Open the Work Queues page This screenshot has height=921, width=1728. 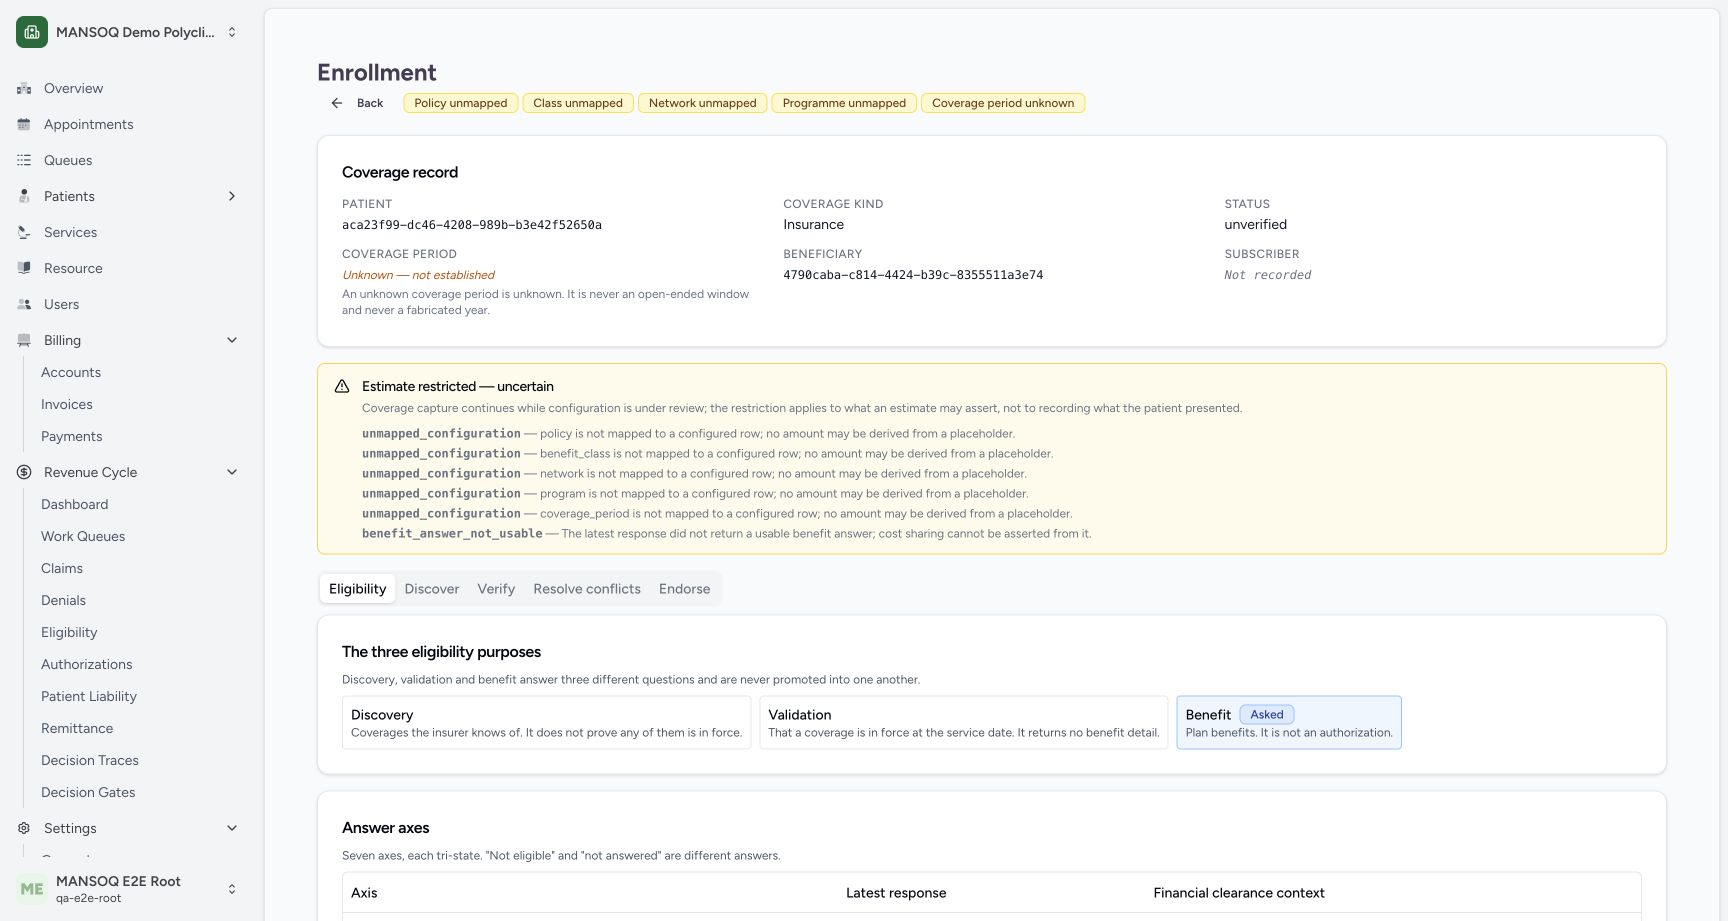tap(83, 536)
